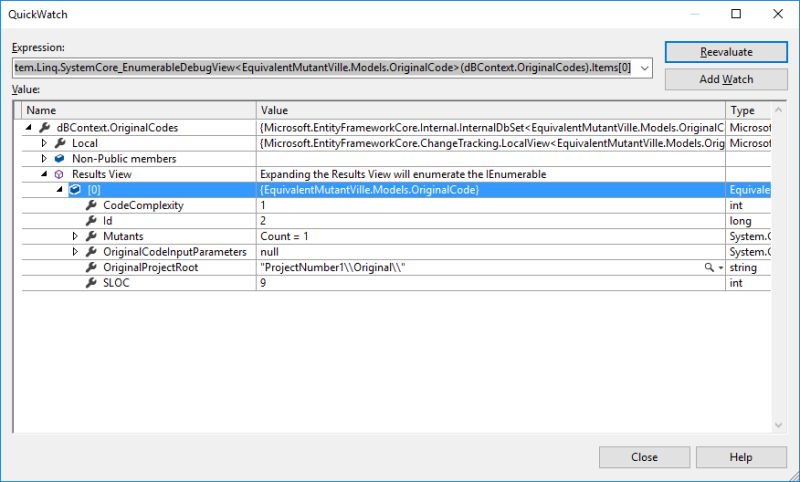Select the "ProjectNumber1\\Original\\" value
The height and width of the screenshot is (482, 800).
(333, 267)
